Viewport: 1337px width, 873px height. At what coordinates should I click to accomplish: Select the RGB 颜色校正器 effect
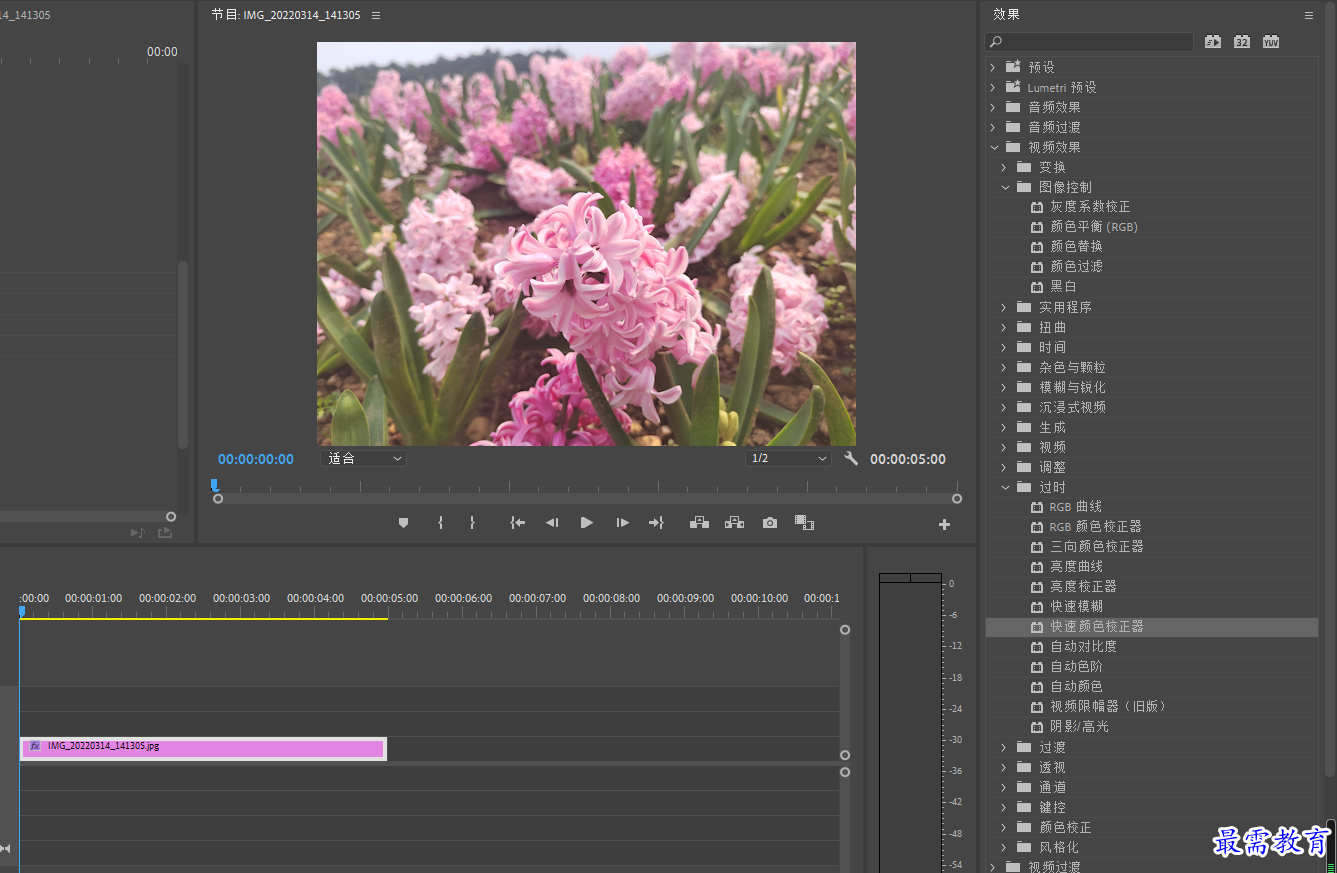pos(1095,527)
